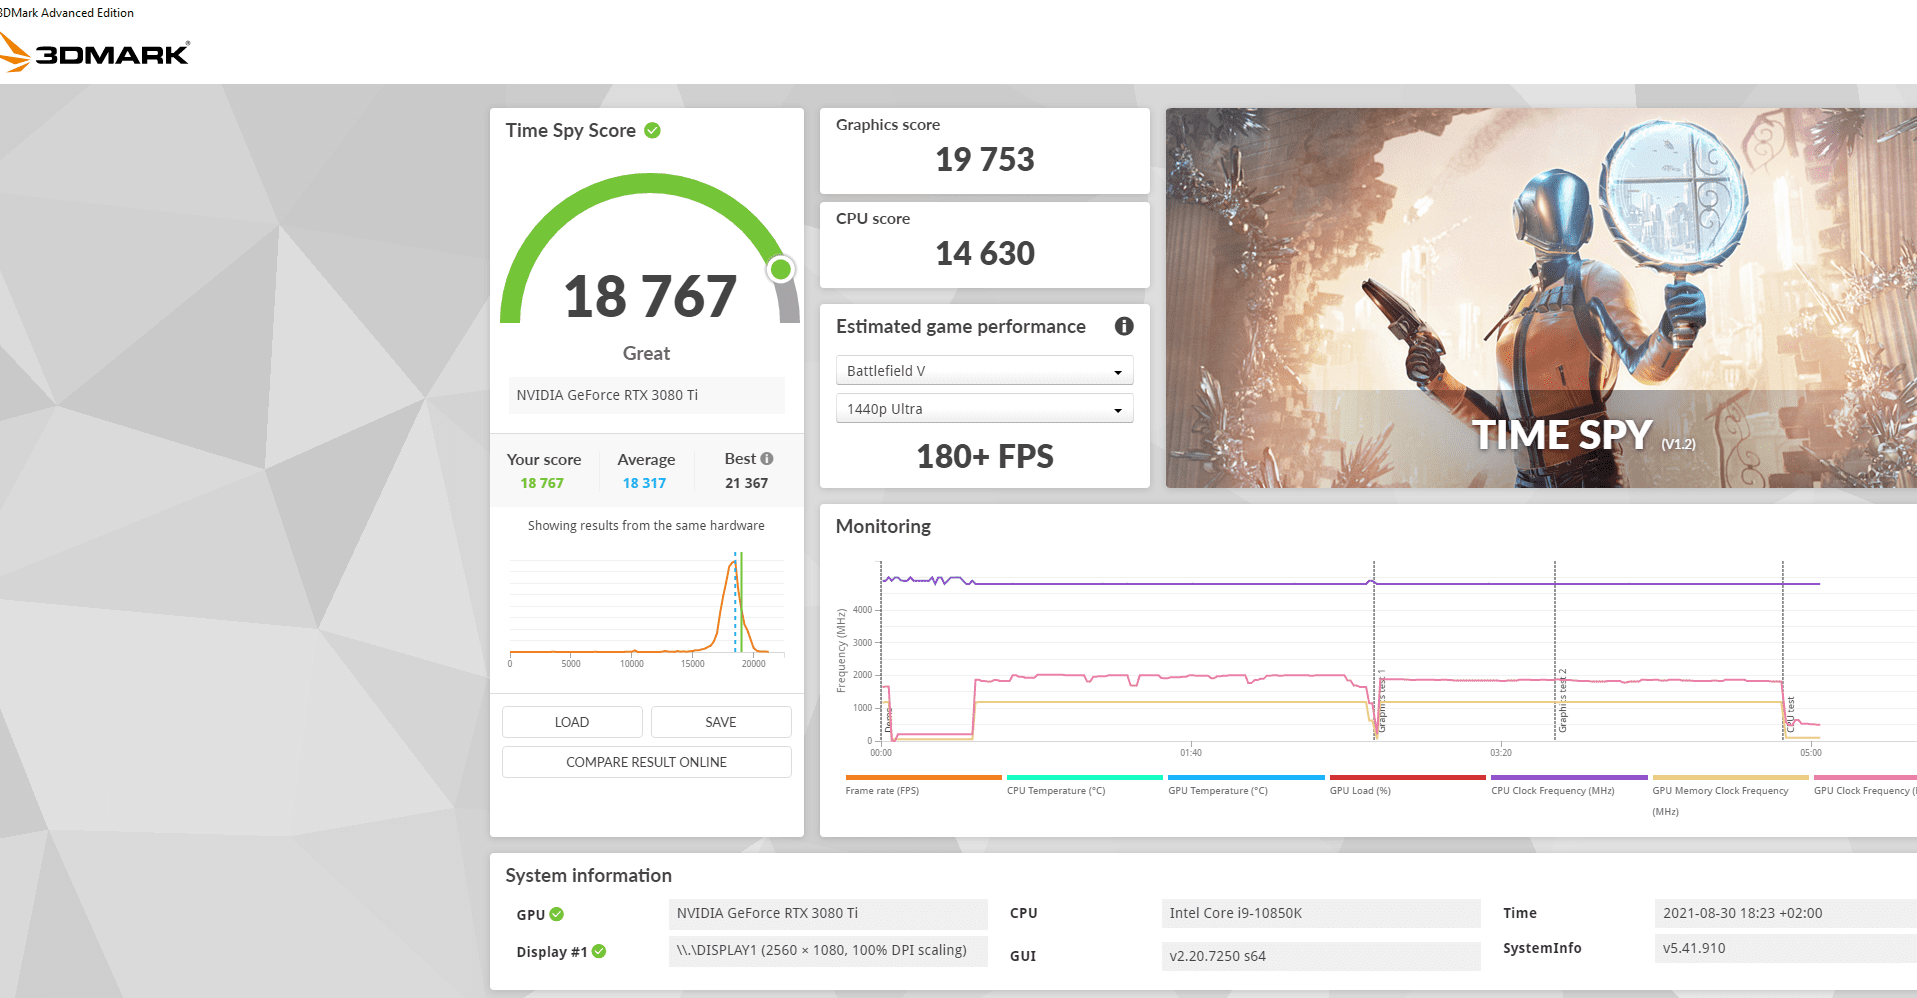The width and height of the screenshot is (1917, 998).
Task: Click the Best score 21 367
Action: tap(746, 483)
